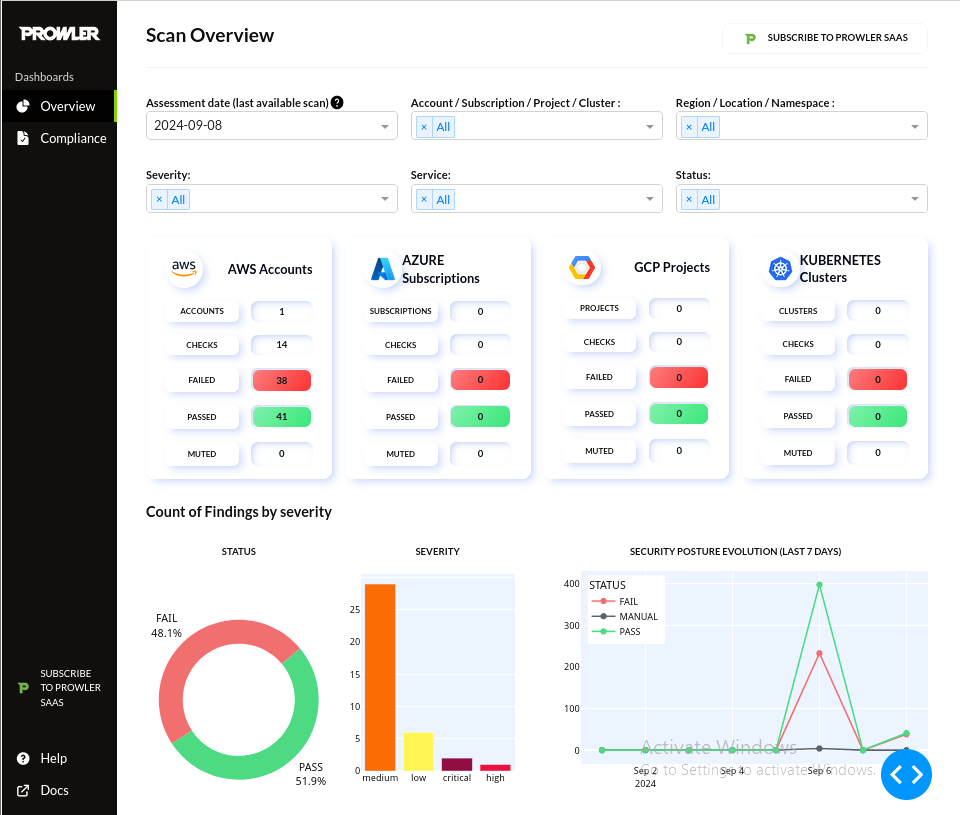Viewport: 960px width, 815px height.
Task: Click the PASS peak point on Sep 6
Action: coord(819,585)
